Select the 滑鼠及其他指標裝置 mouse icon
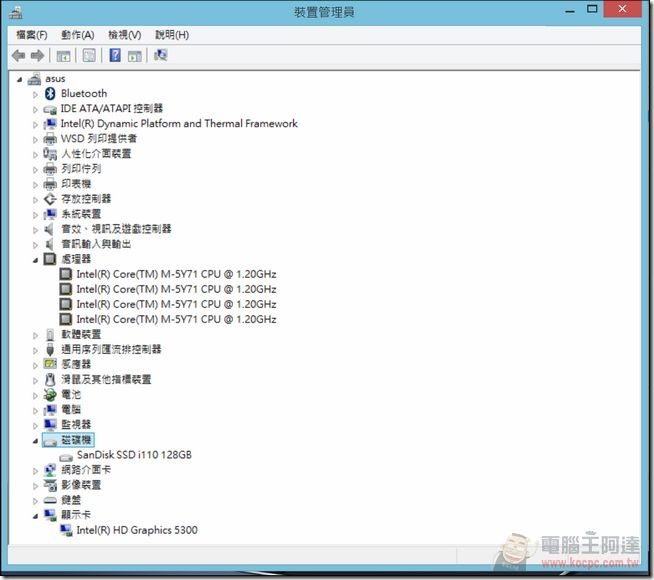 pos(50,379)
